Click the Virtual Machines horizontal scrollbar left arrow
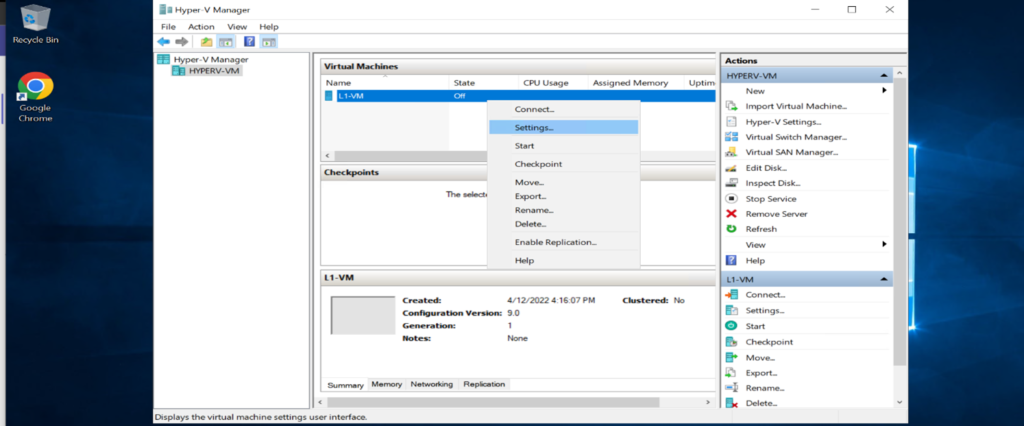The image size is (1024, 426). (x=327, y=156)
